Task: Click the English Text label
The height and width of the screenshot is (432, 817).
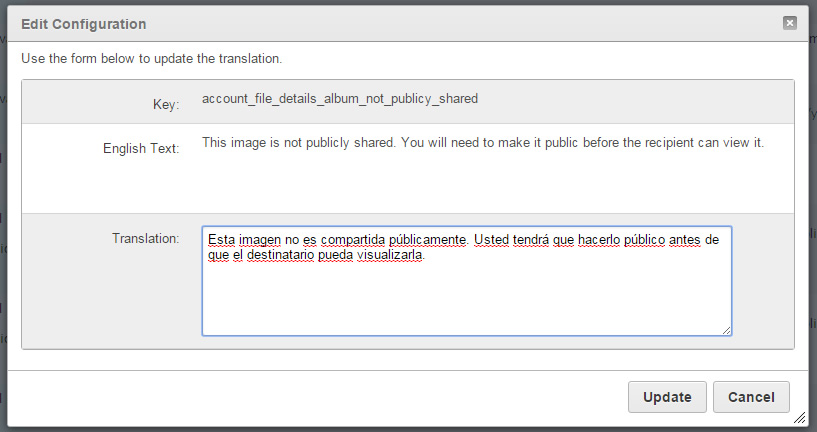Action: [x=140, y=148]
